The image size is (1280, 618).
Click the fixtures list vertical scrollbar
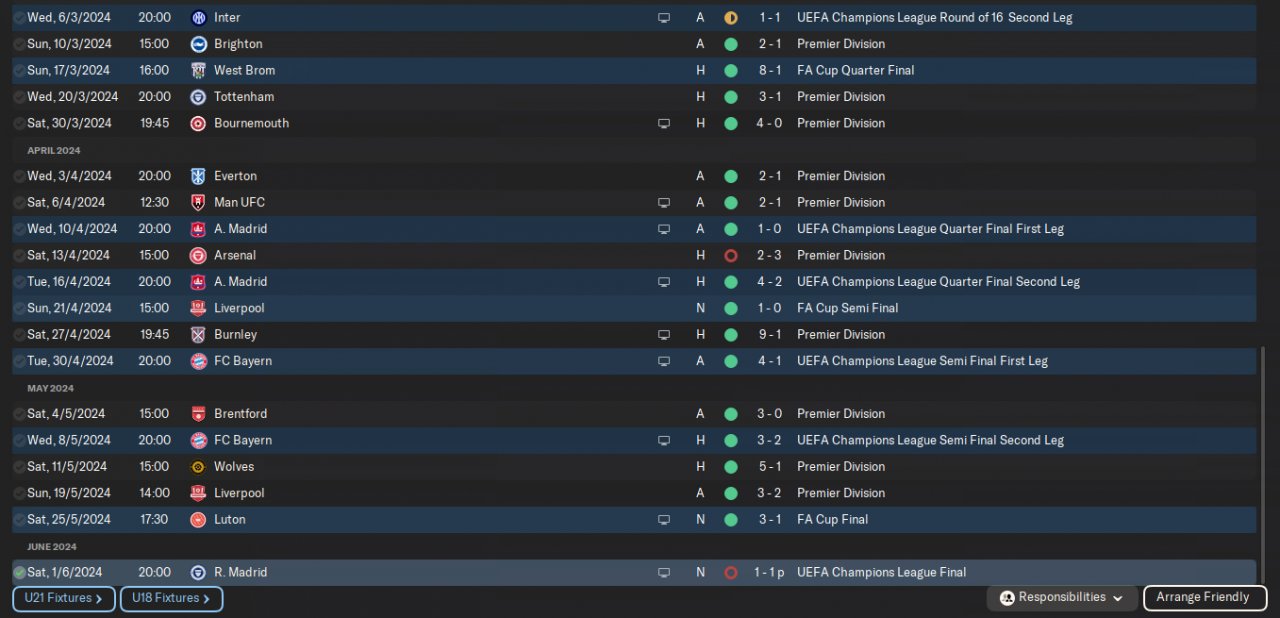pos(1263,466)
